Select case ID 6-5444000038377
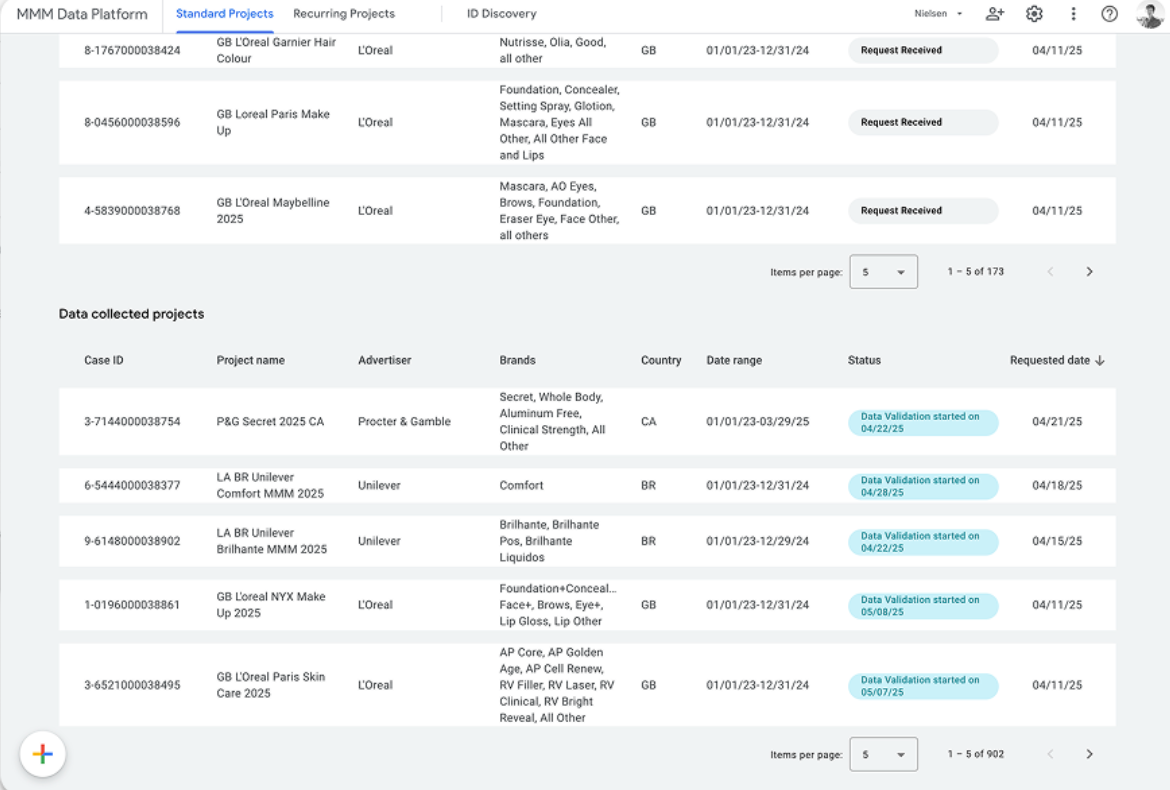 [x=132, y=485]
